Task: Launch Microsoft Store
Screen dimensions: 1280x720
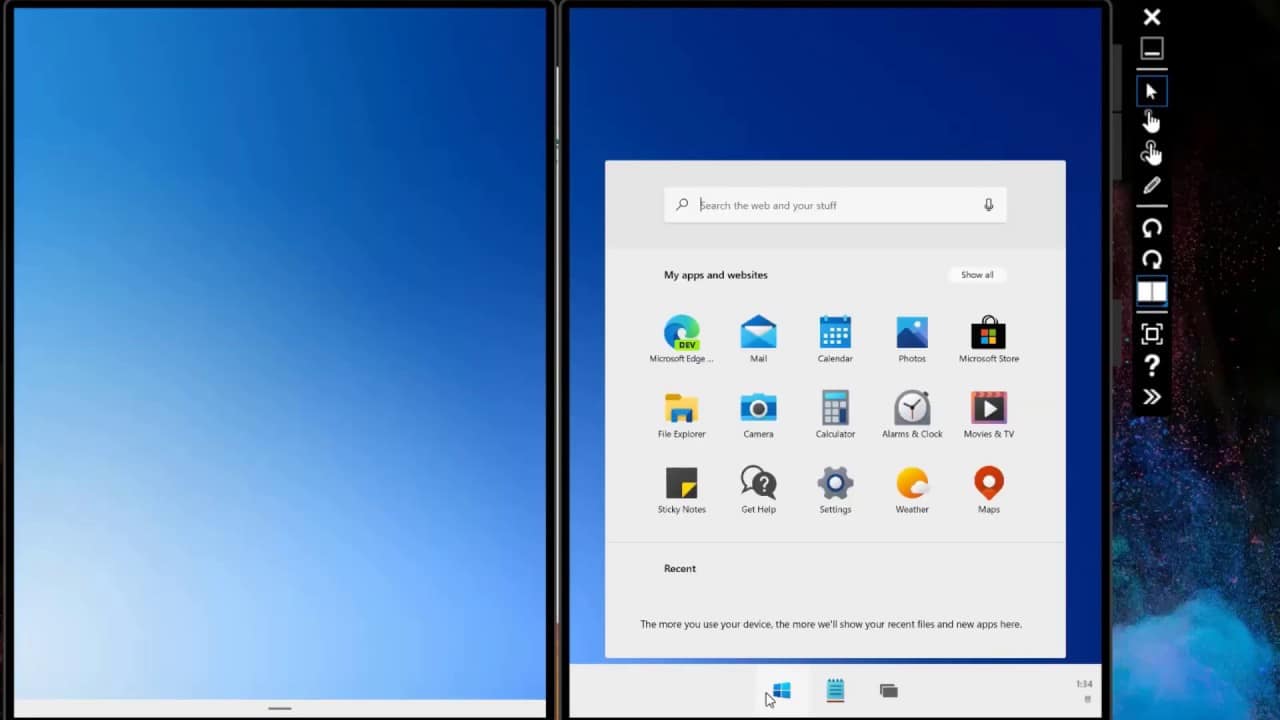Action: 989,339
